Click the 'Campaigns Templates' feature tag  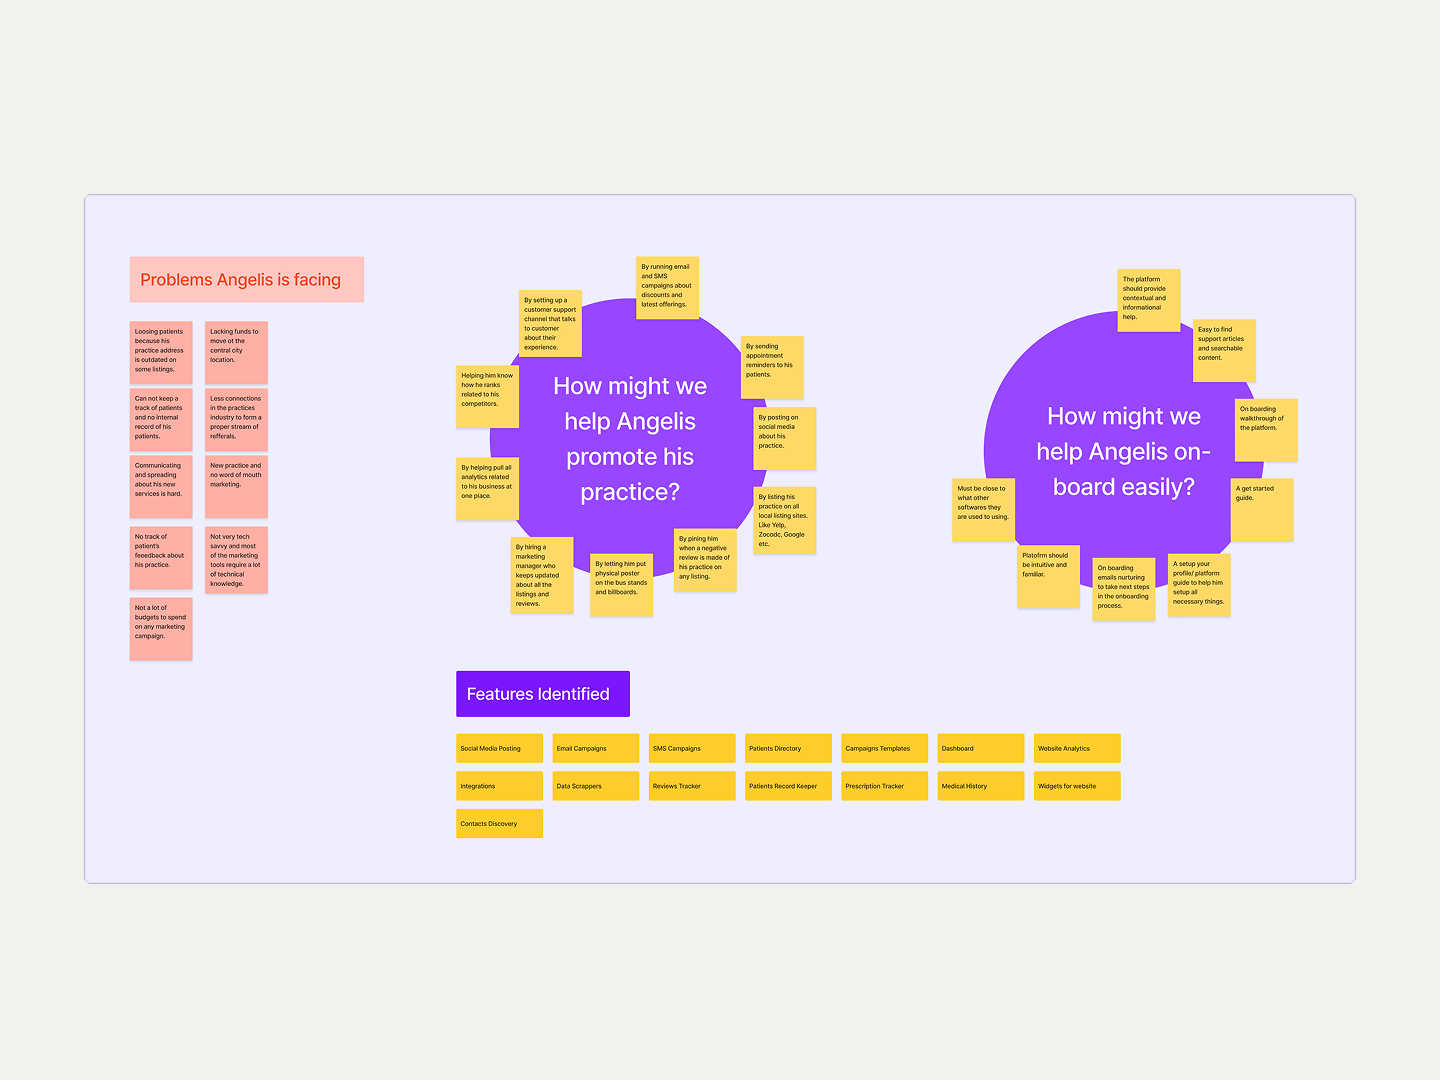click(884, 748)
